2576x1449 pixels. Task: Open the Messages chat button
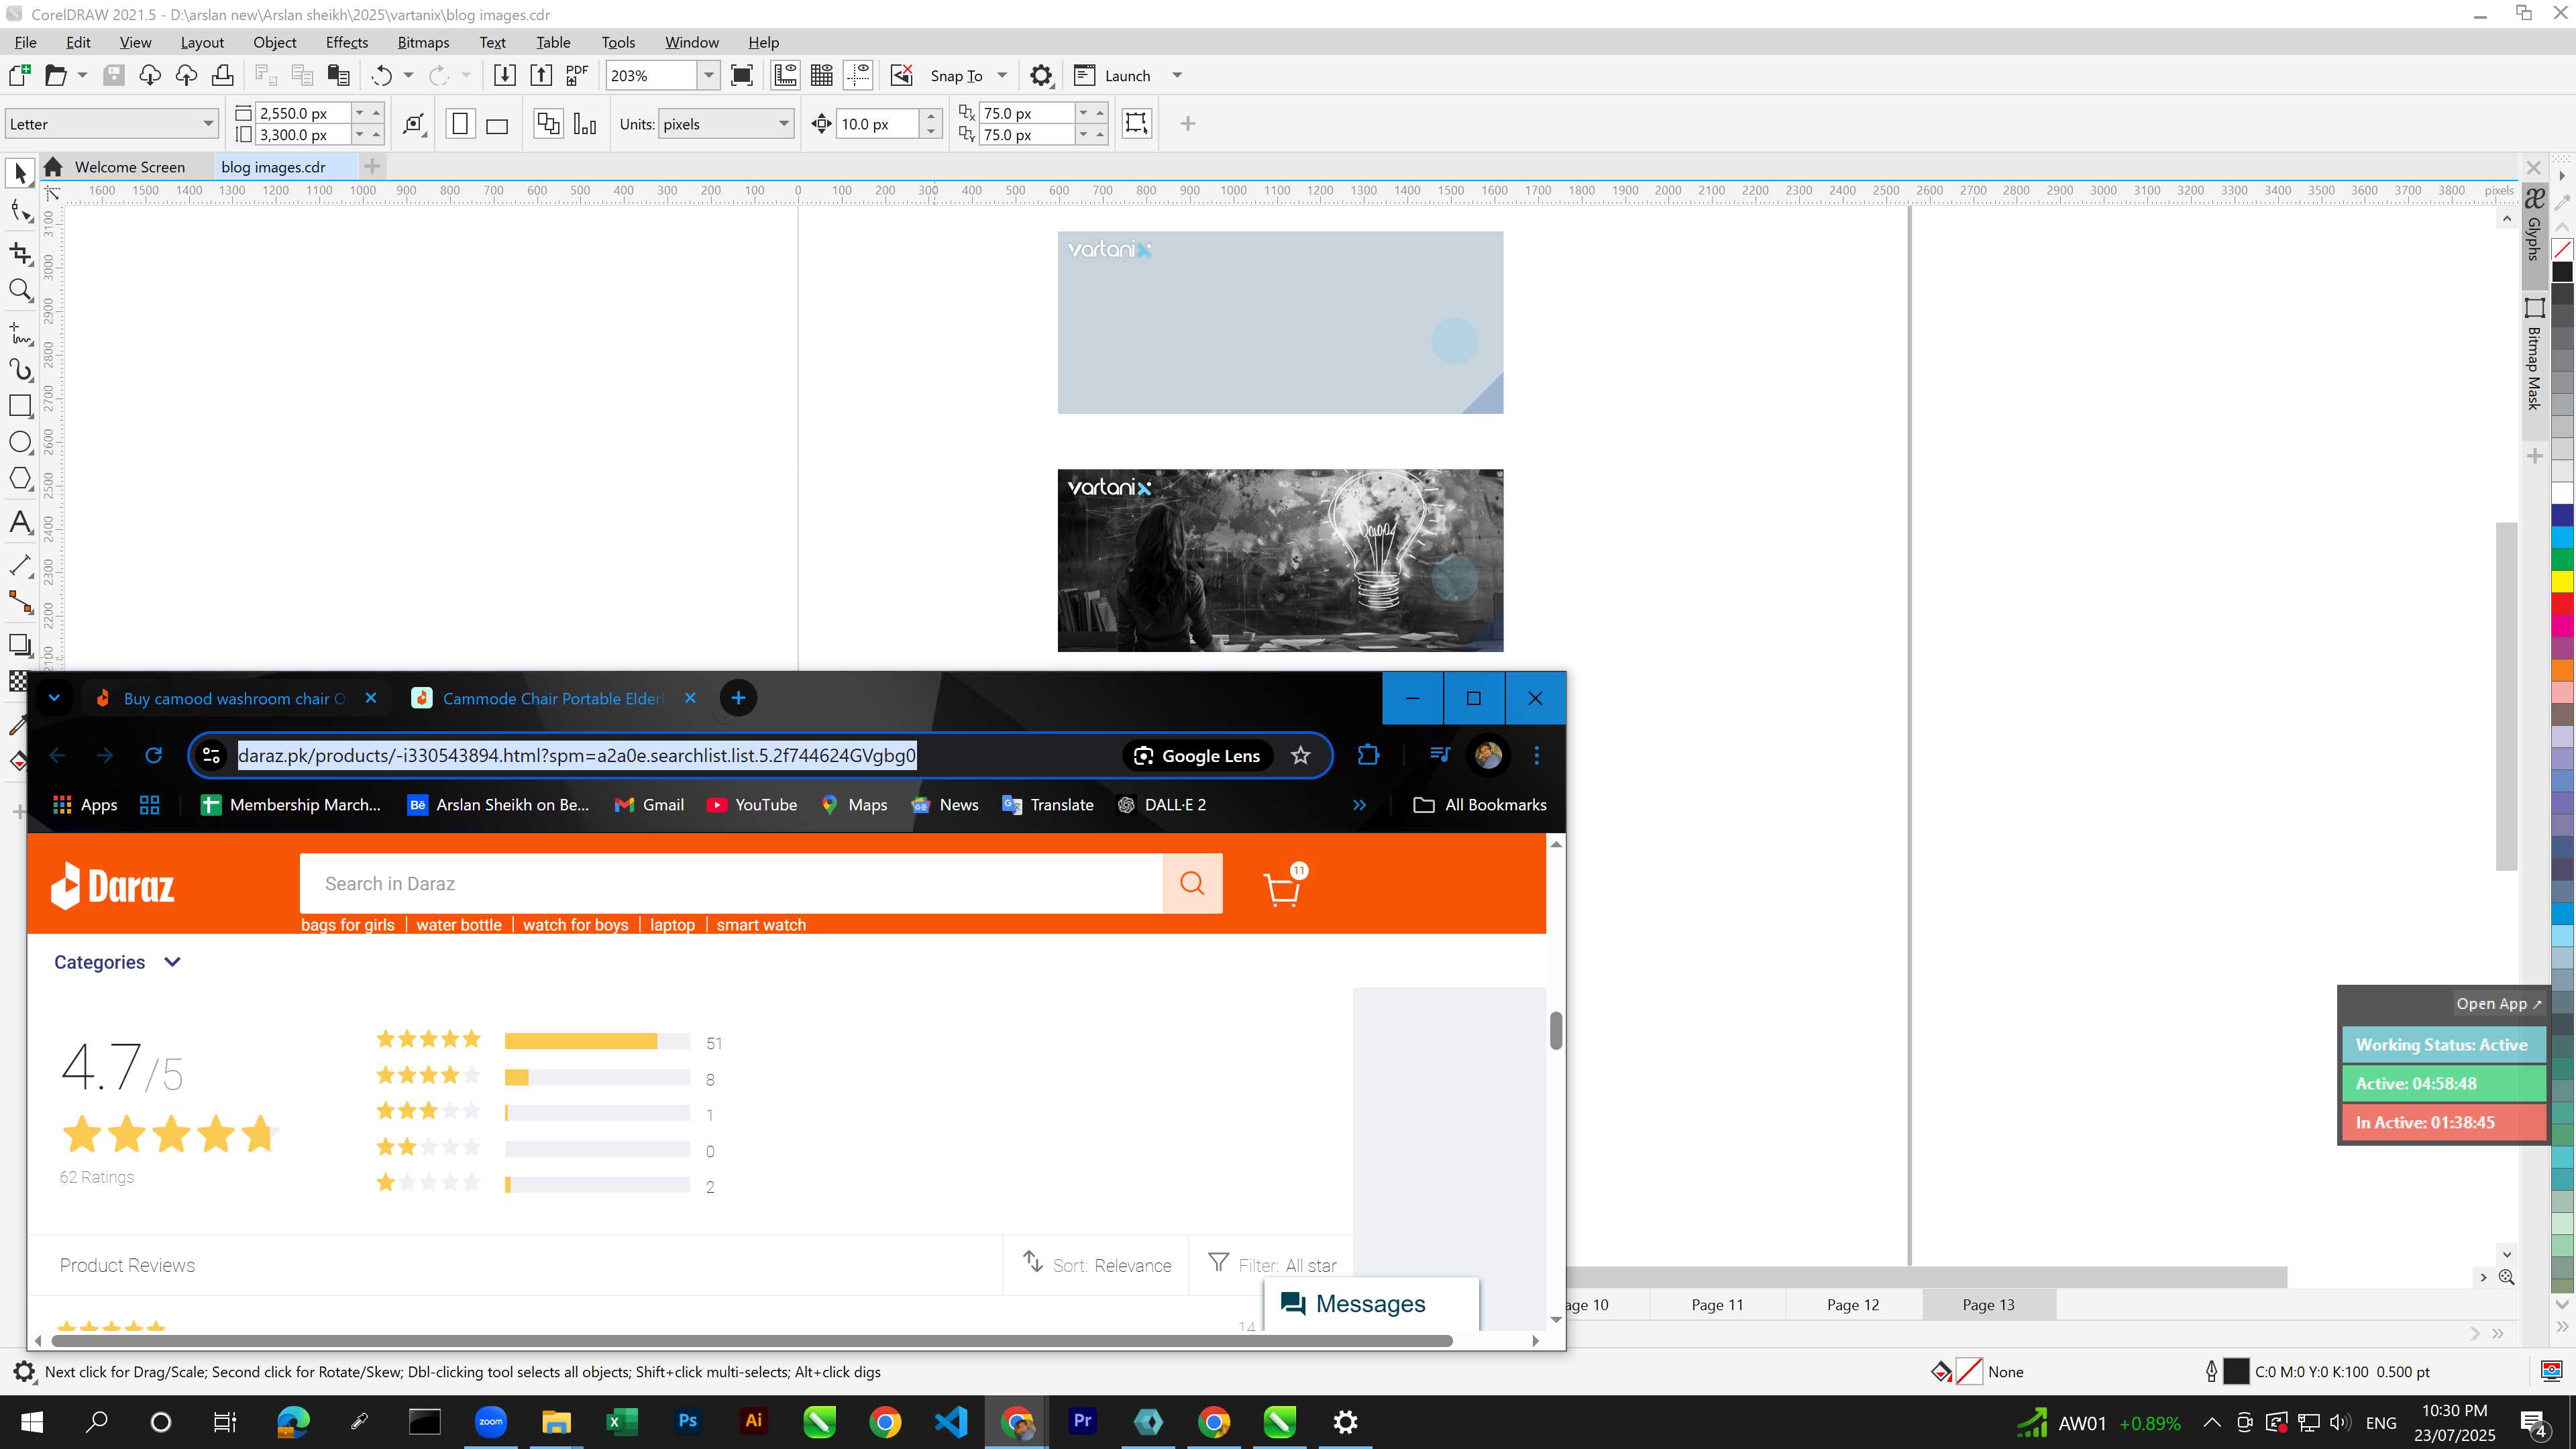coord(1371,1304)
